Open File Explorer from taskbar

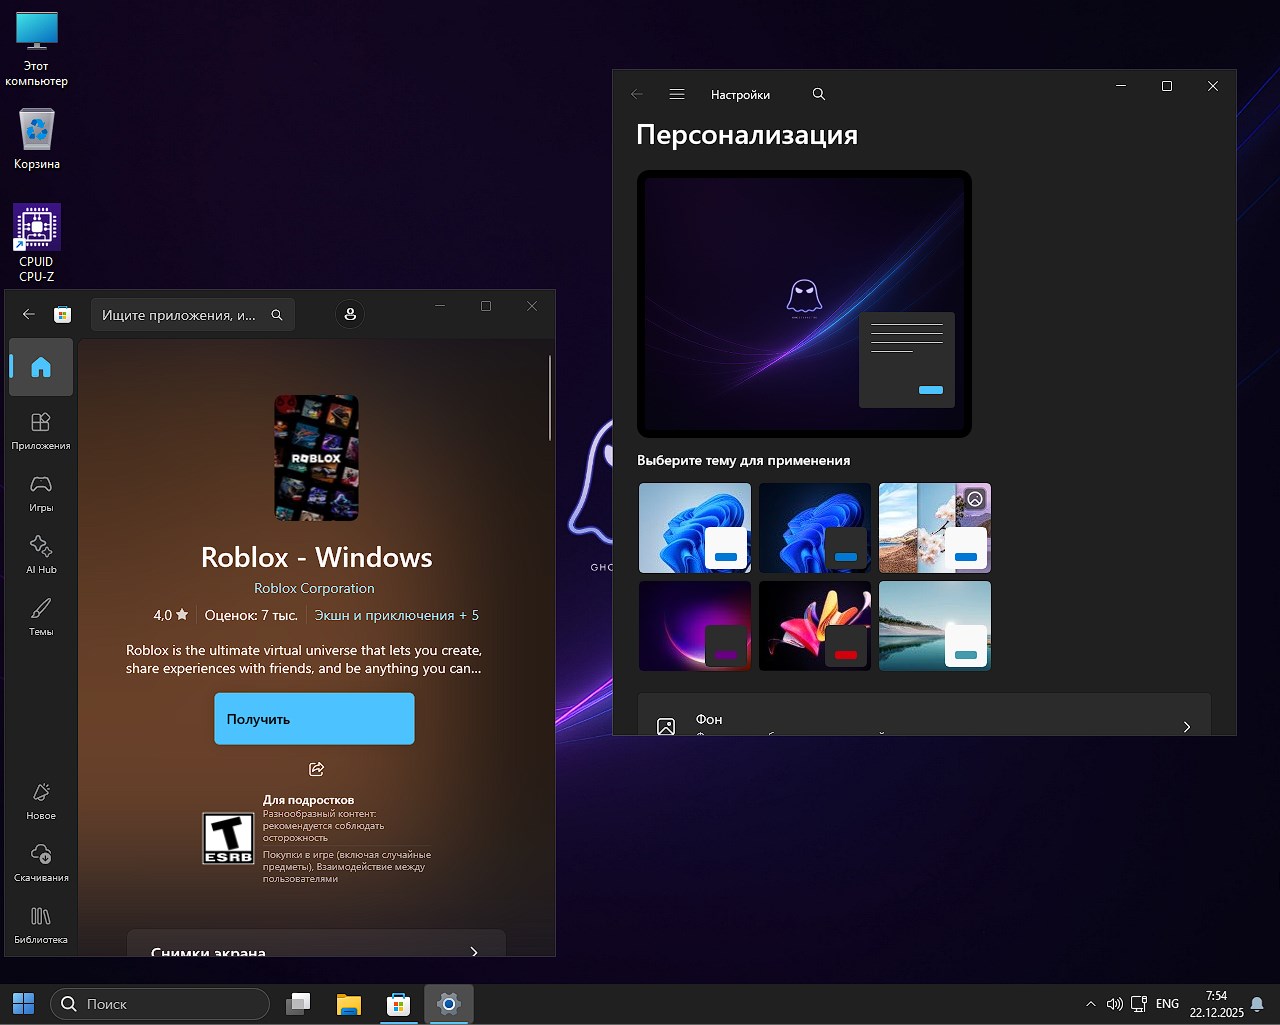(348, 1004)
